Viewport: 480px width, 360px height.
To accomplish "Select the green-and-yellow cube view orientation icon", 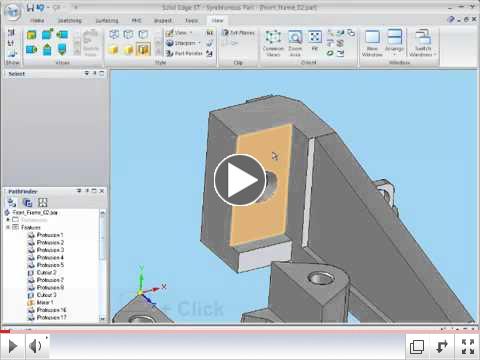I will click(x=32, y=35).
